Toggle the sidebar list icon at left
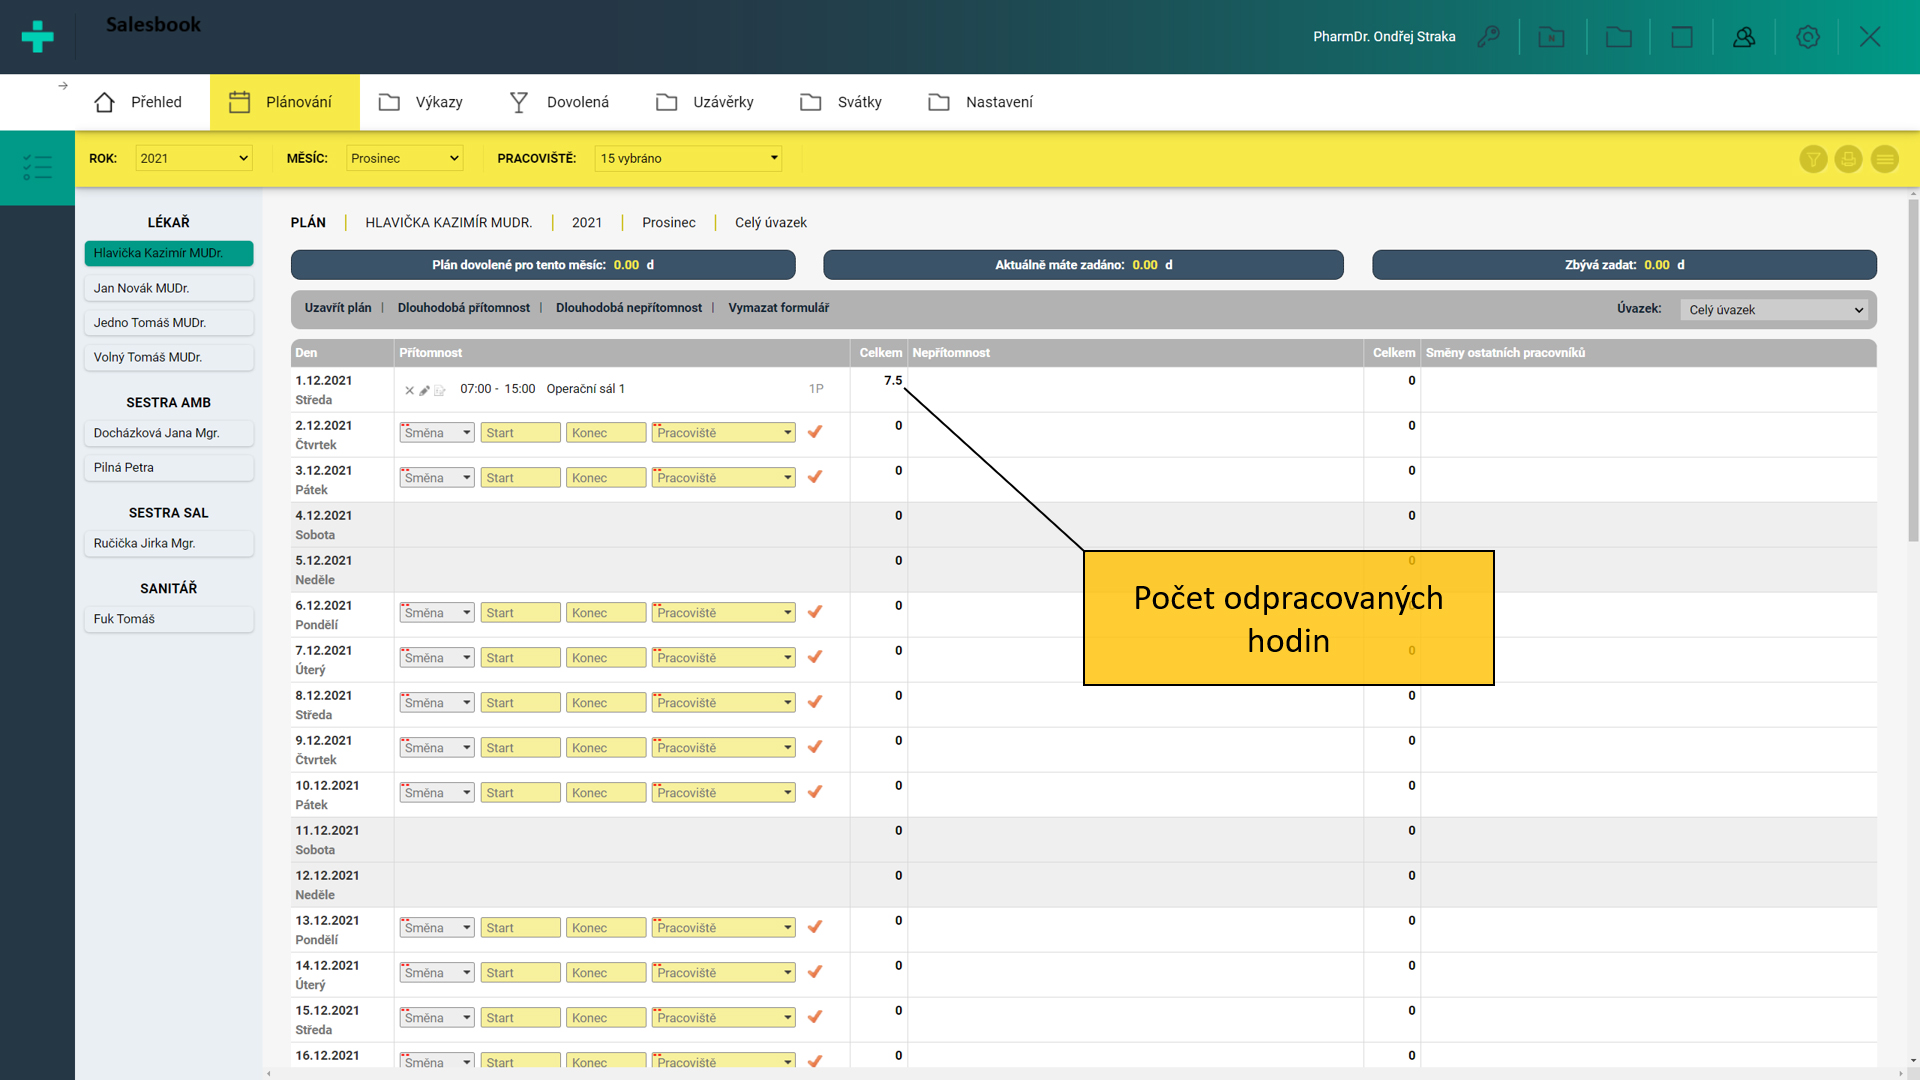The image size is (1920, 1080). tap(37, 167)
